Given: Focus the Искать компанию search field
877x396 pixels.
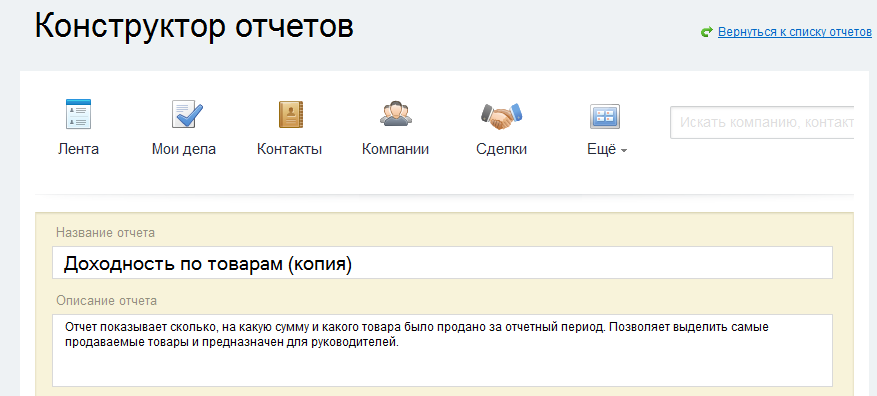Looking at the screenshot, I should coord(762,122).
